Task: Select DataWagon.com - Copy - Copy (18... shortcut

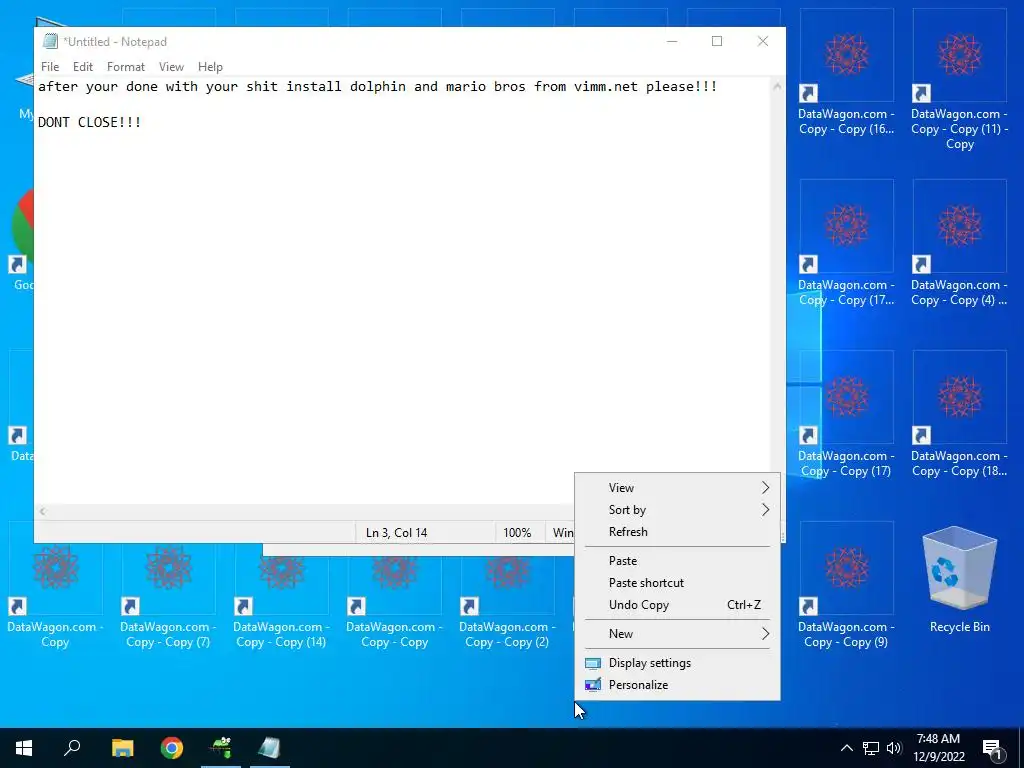Action: 959,414
